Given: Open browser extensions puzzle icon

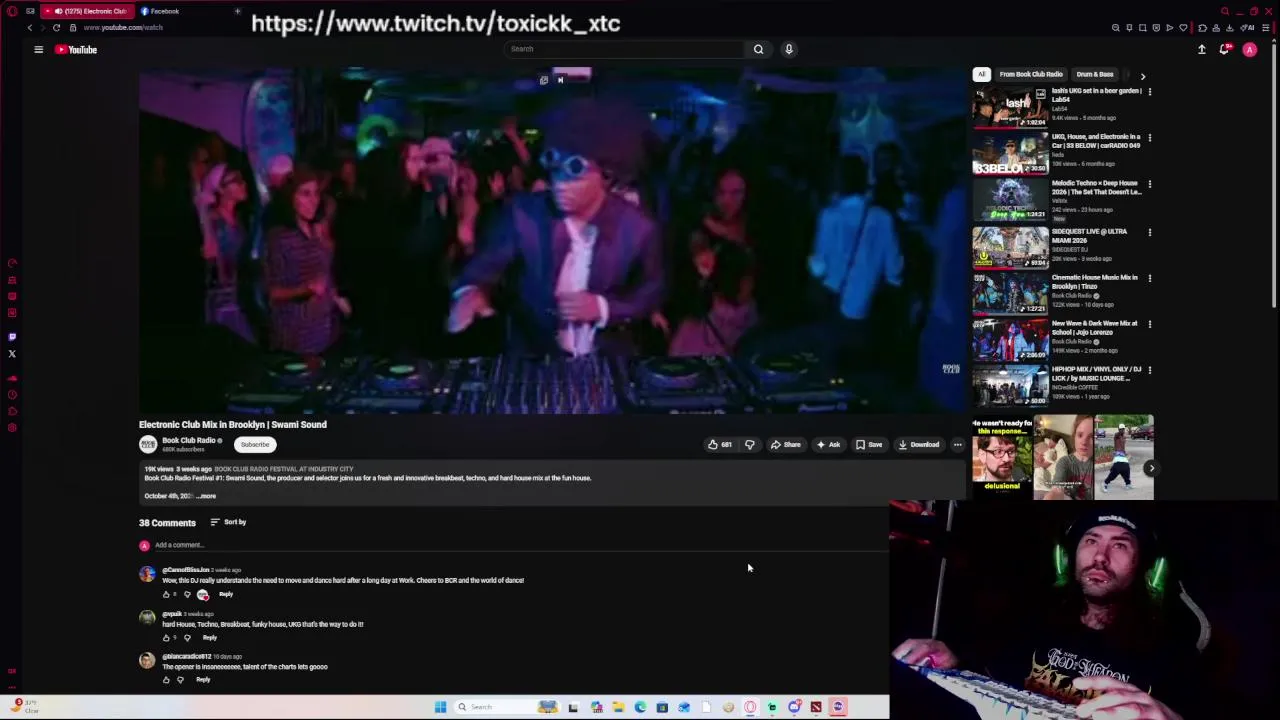Looking at the screenshot, I should [x=1202, y=28].
